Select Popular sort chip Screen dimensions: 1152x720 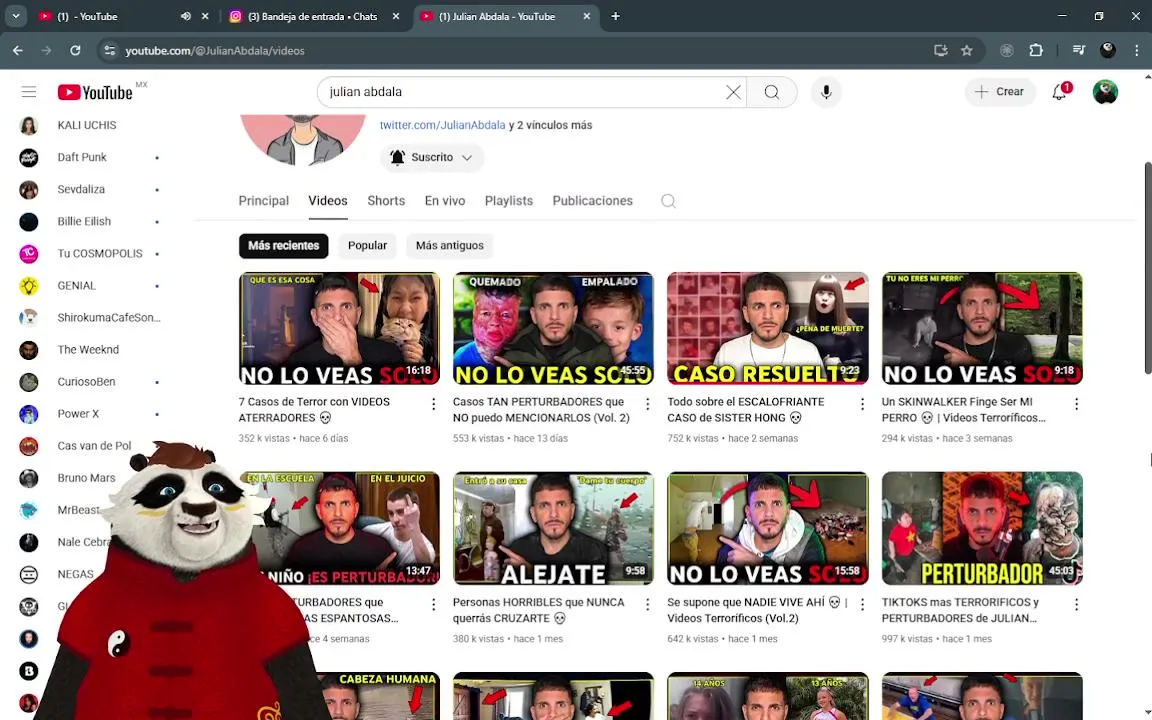coord(367,245)
